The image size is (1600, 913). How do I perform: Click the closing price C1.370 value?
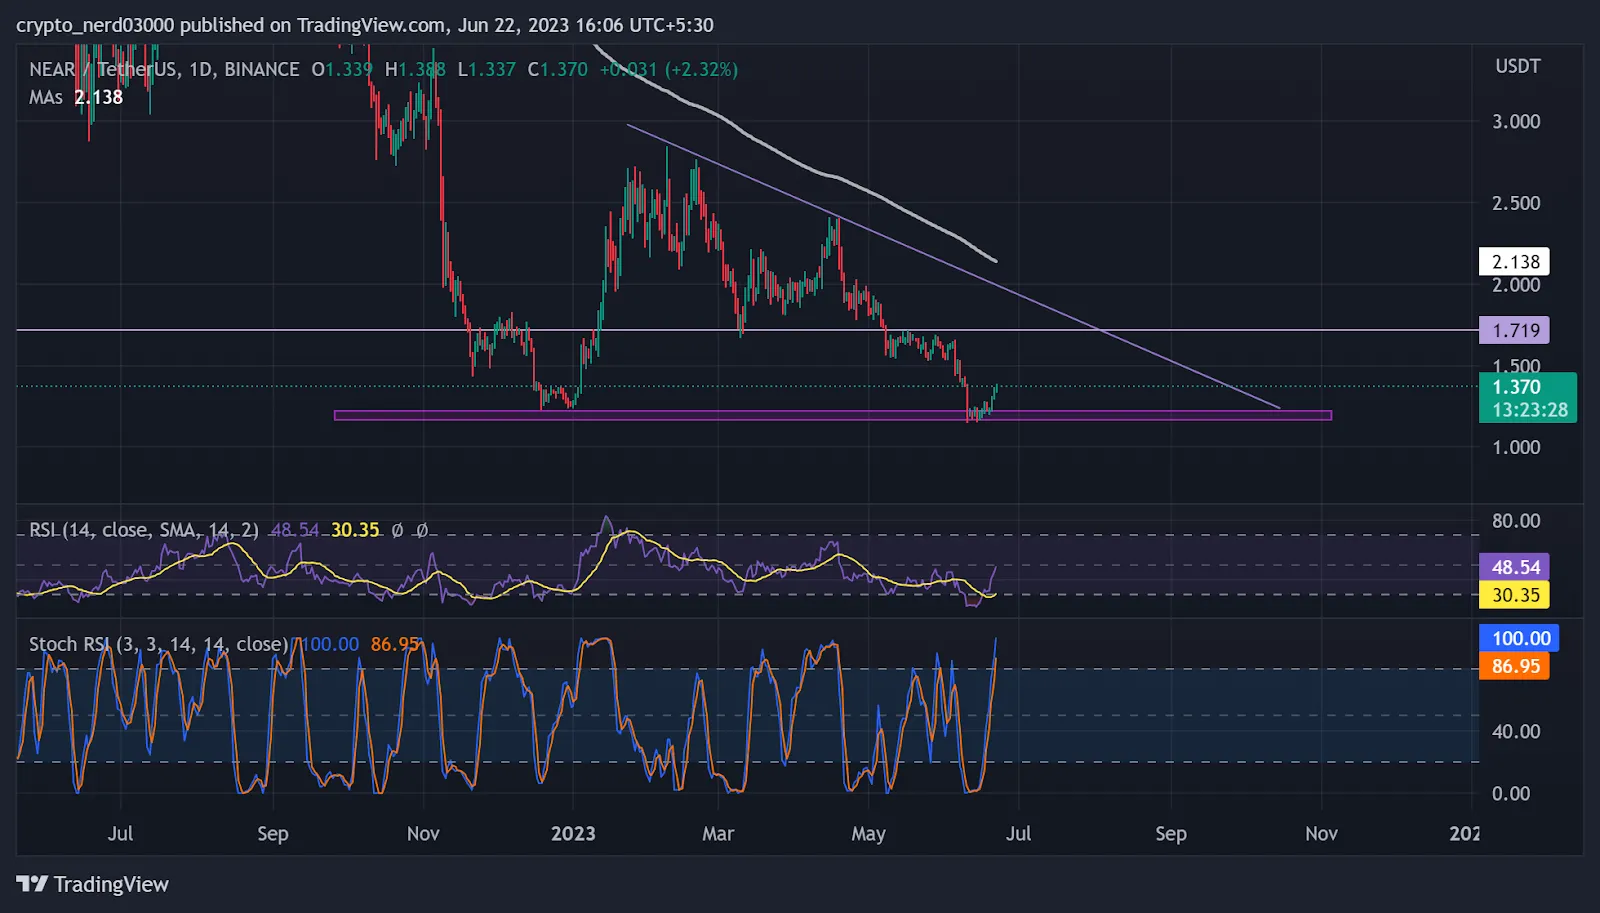pyautogui.click(x=558, y=69)
